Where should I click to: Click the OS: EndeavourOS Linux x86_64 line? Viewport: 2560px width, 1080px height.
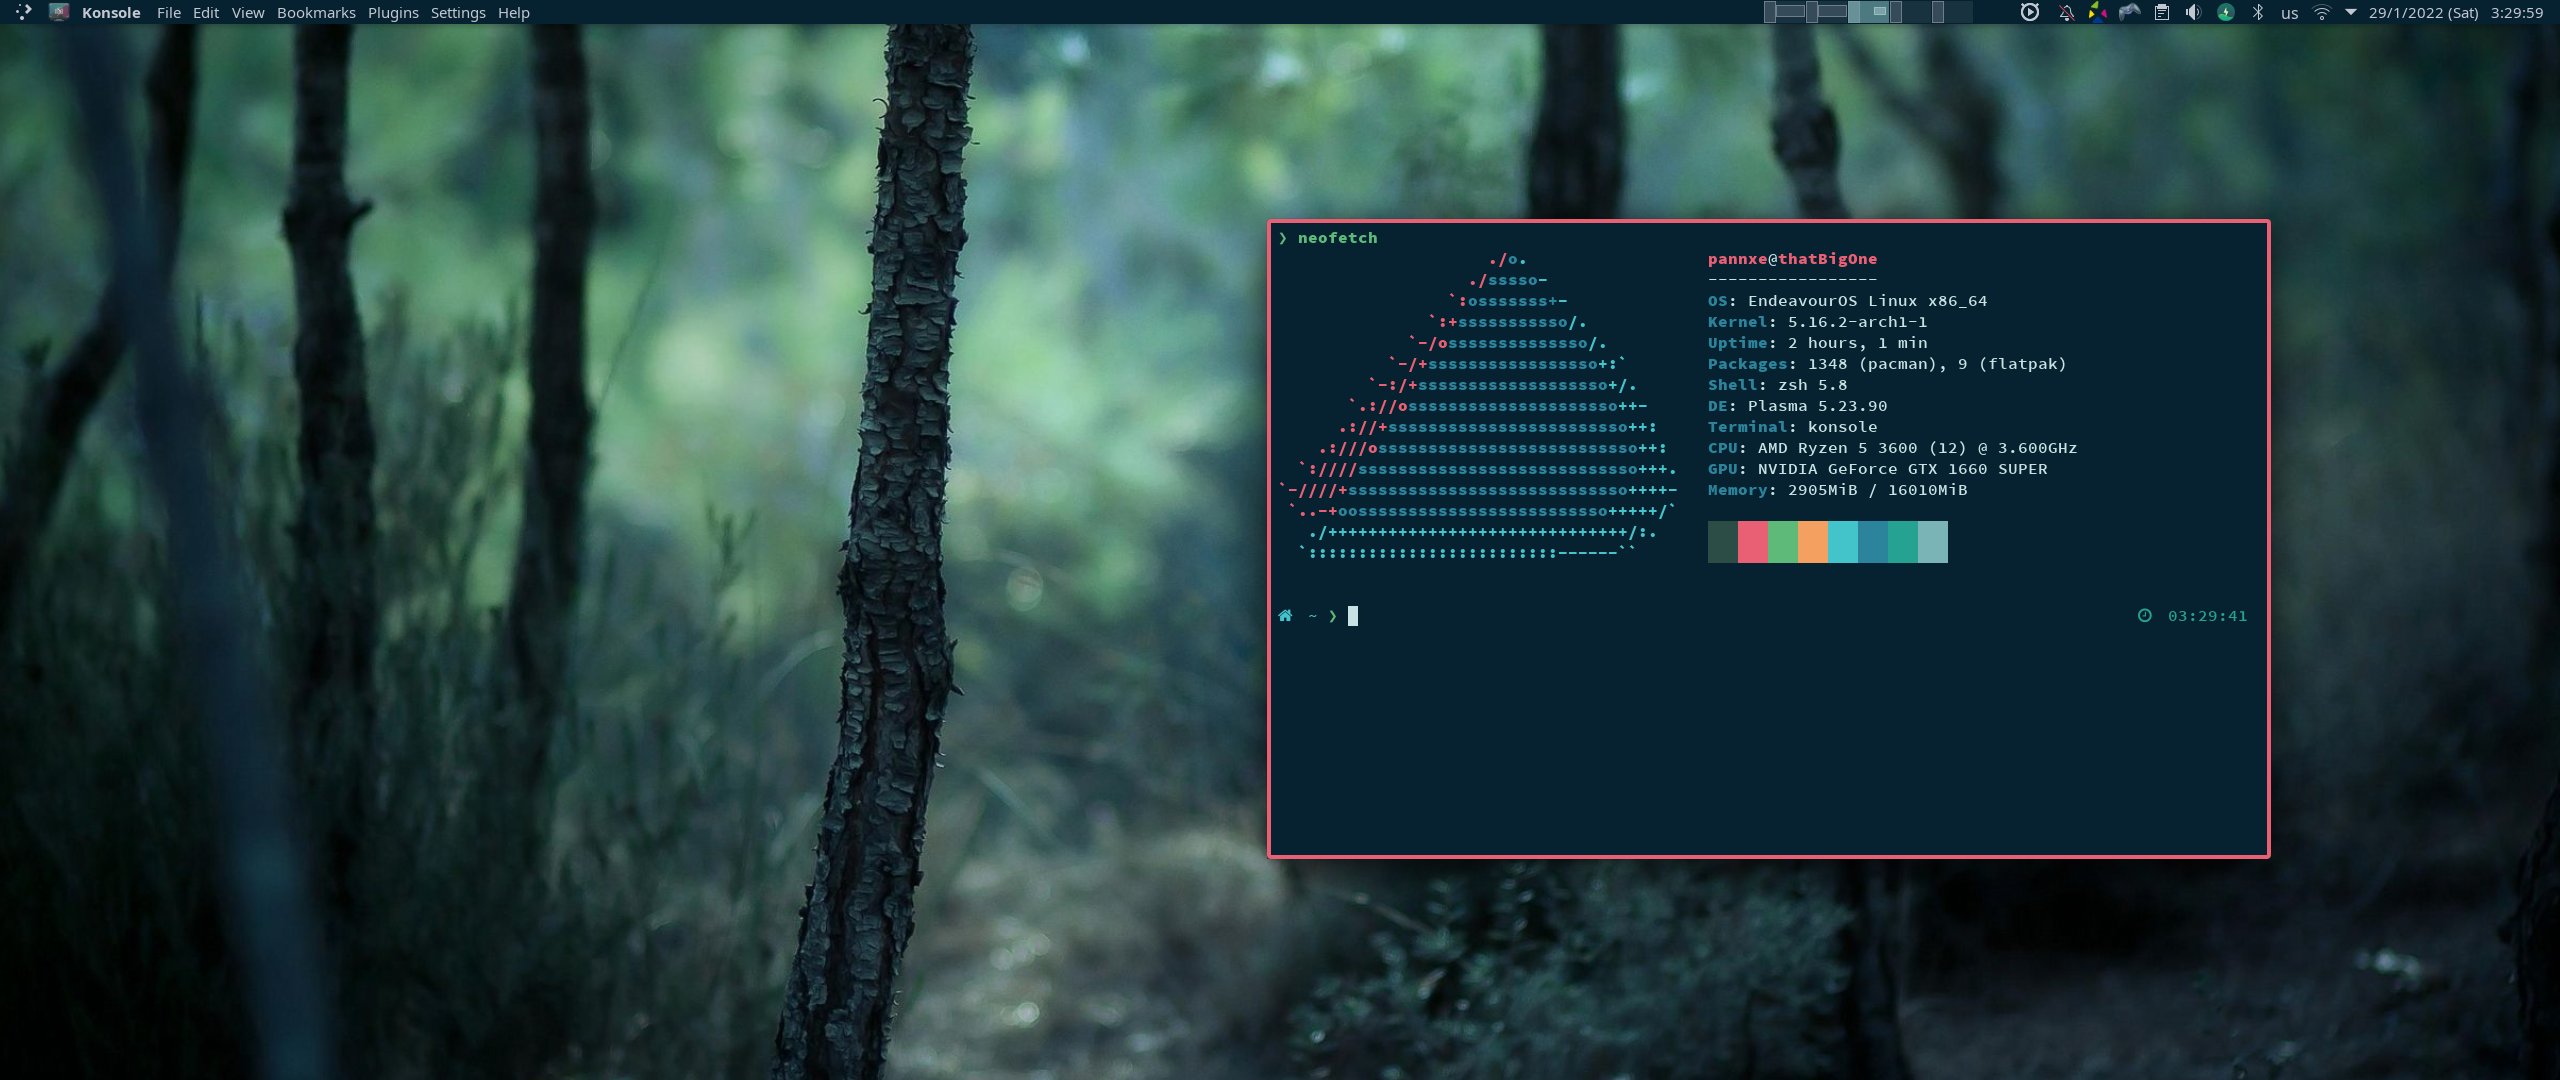click(1848, 301)
